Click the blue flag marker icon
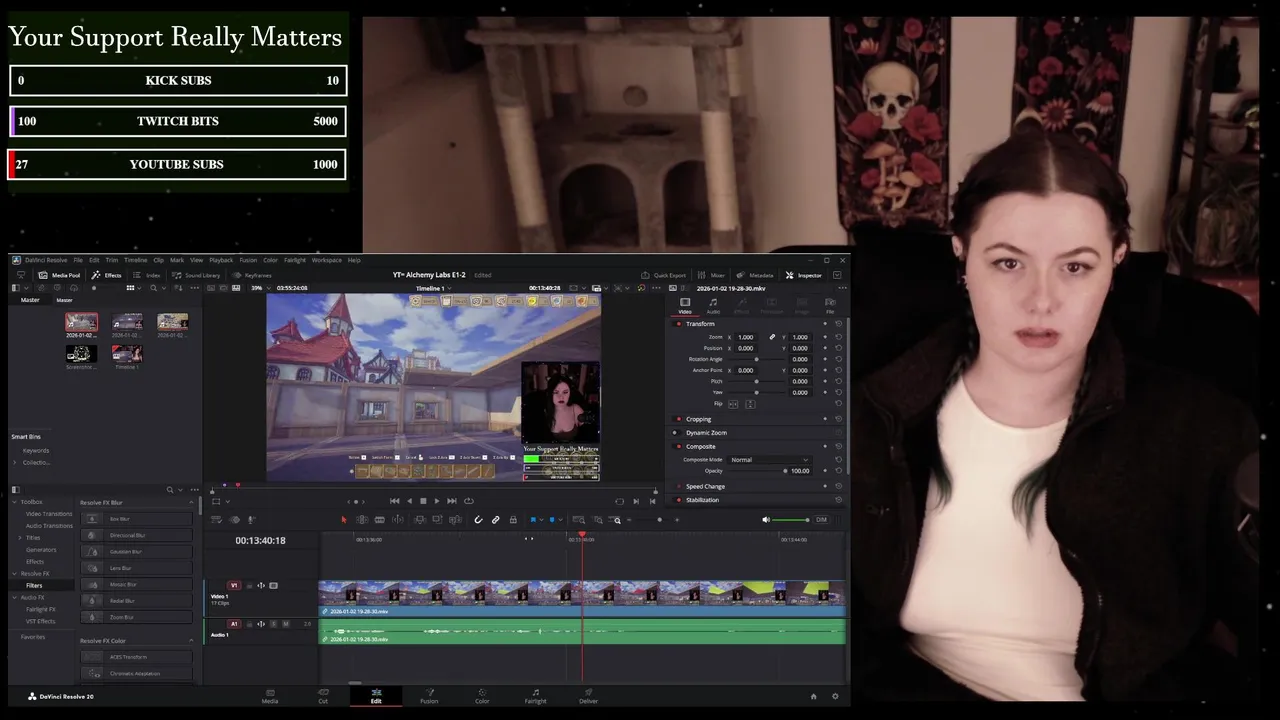Screen dimensions: 1280x720 click(533, 520)
